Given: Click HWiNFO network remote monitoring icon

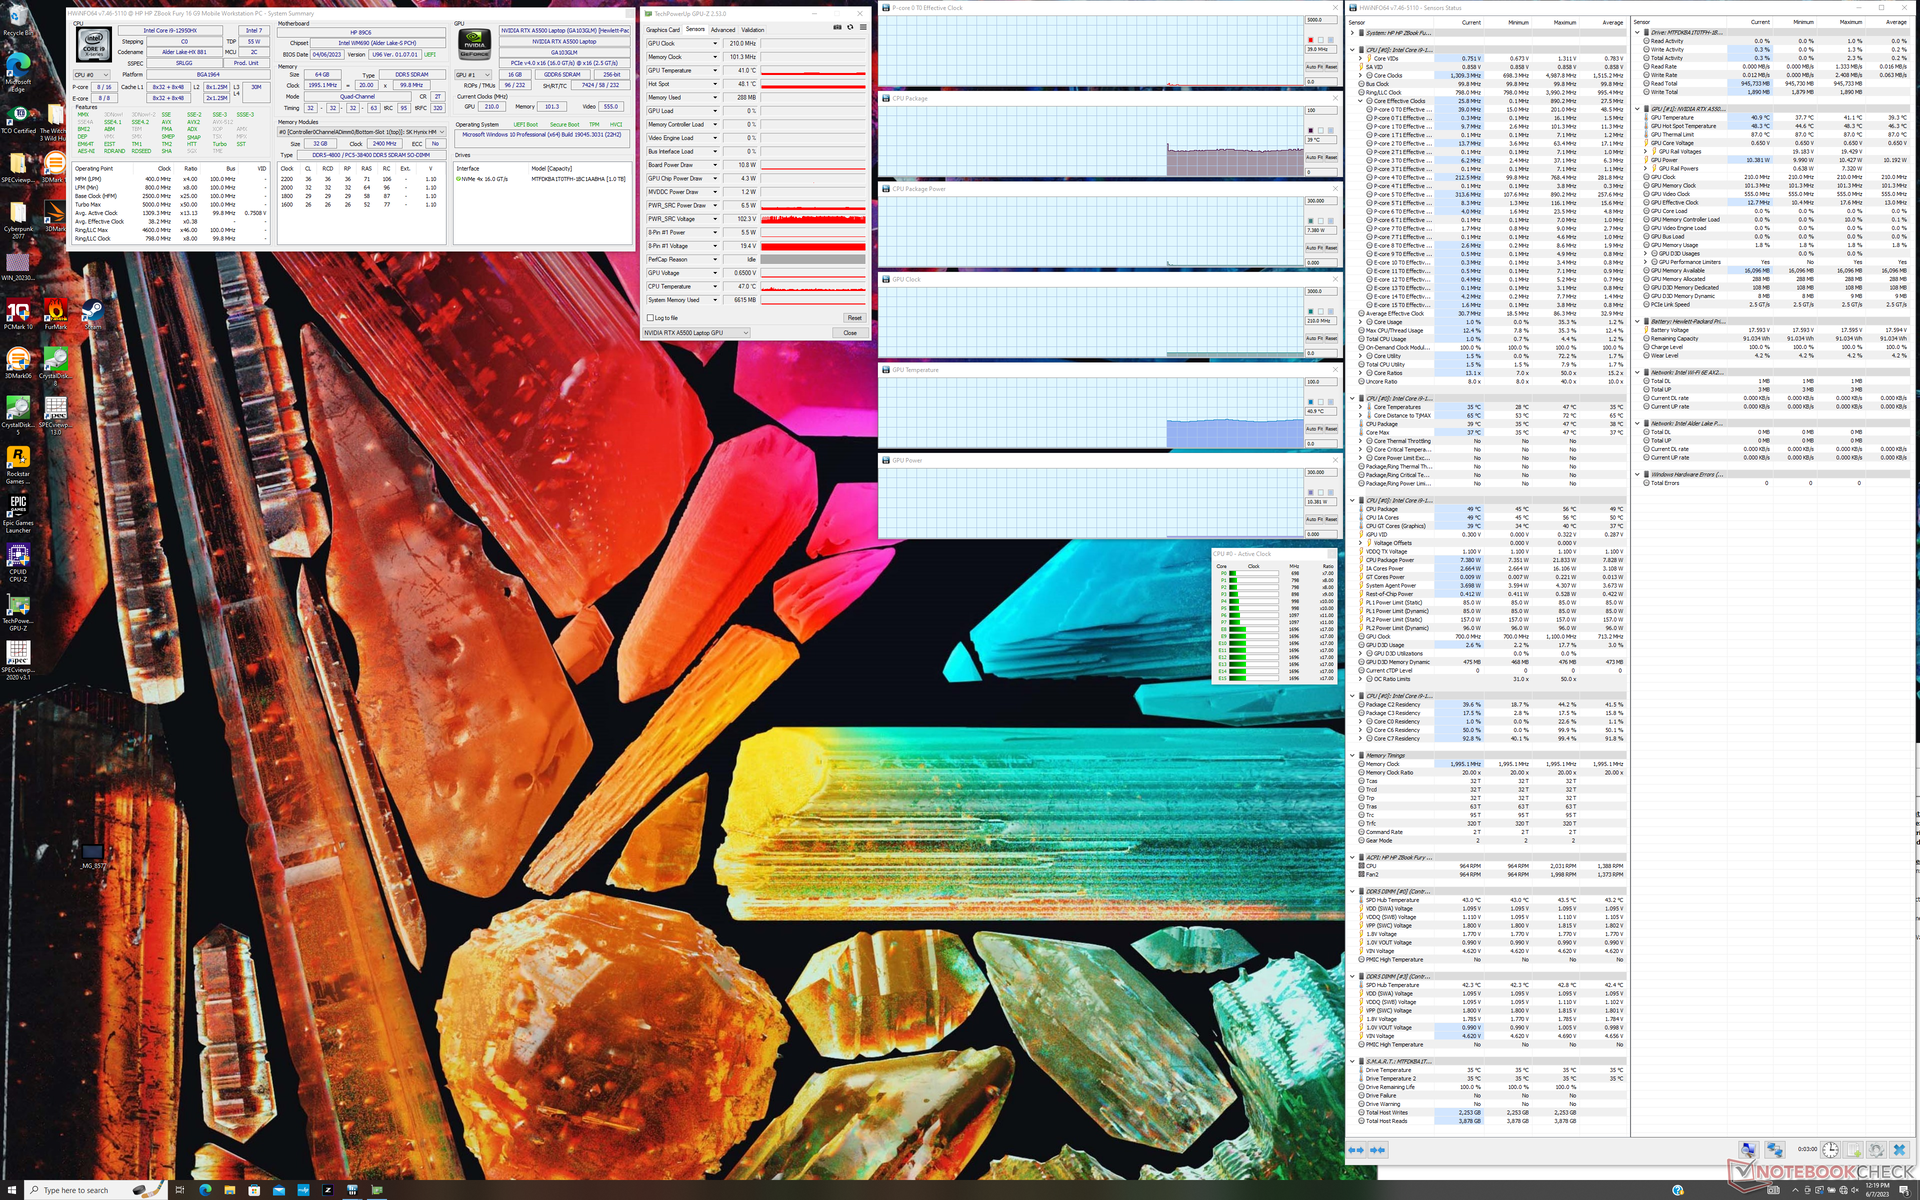Looking at the screenshot, I should click(1774, 1150).
